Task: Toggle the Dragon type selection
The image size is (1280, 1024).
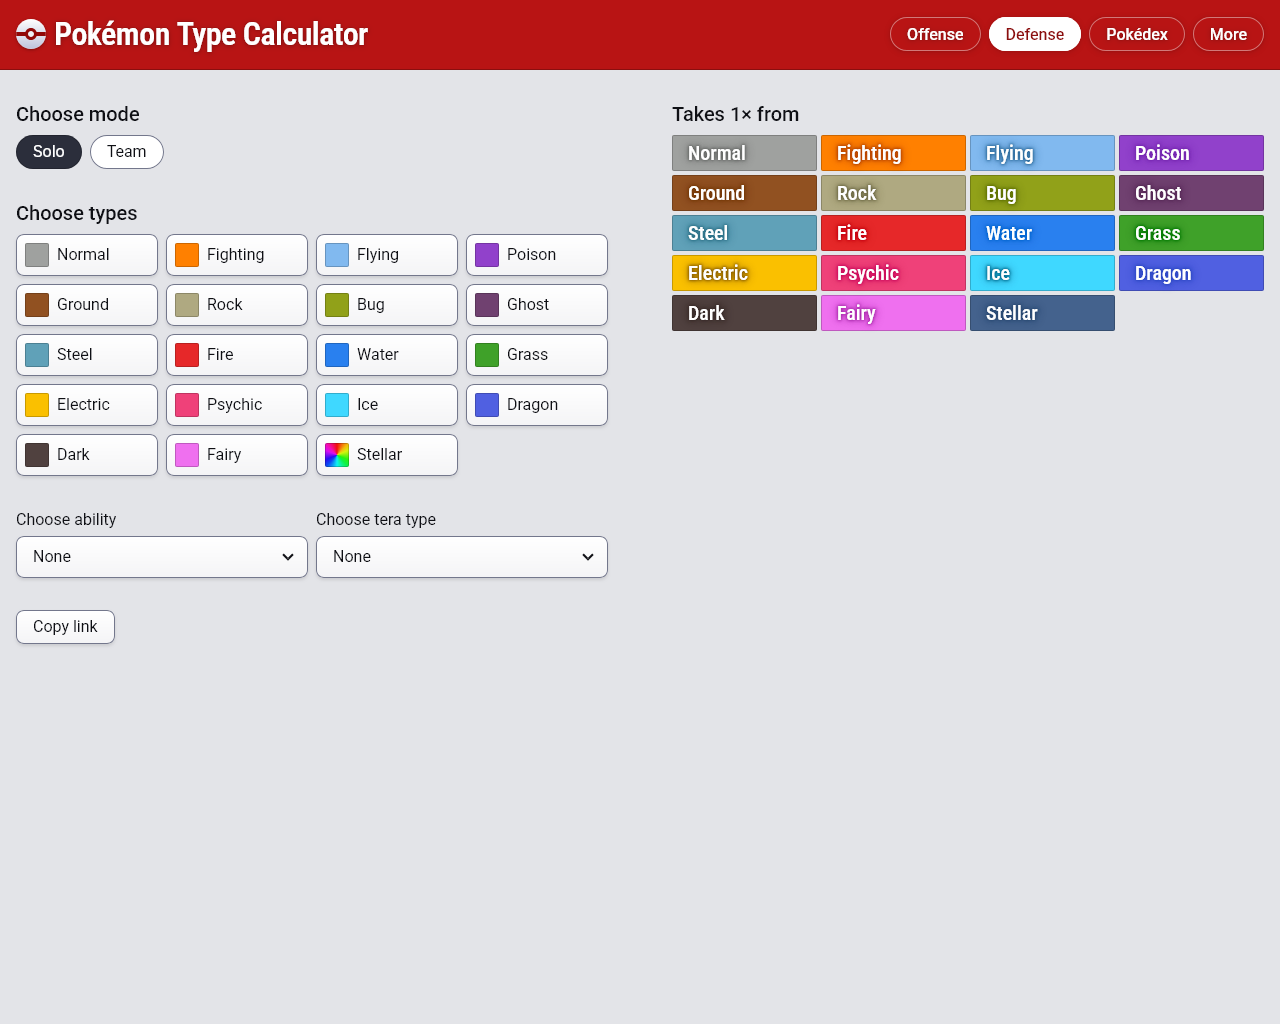Action: 537,405
